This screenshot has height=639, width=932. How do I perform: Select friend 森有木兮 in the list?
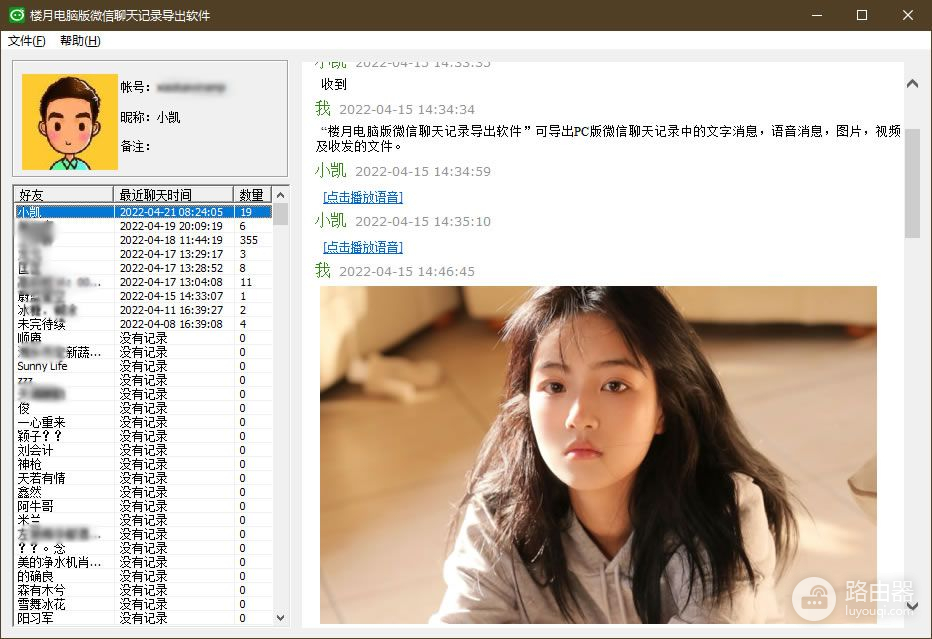point(143,590)
